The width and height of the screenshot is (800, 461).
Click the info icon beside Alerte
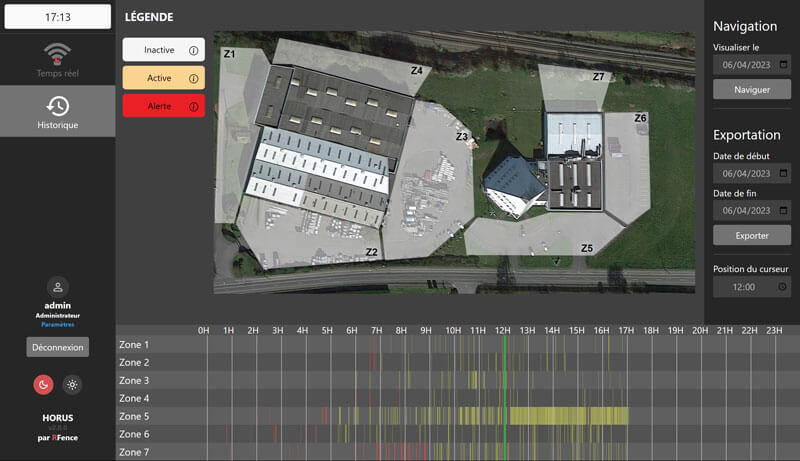(194, 106)
